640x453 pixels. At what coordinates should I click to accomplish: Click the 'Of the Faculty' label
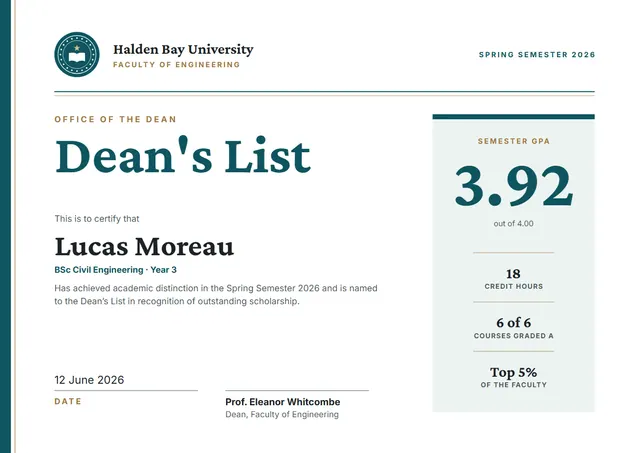click(x=513, y=385)
